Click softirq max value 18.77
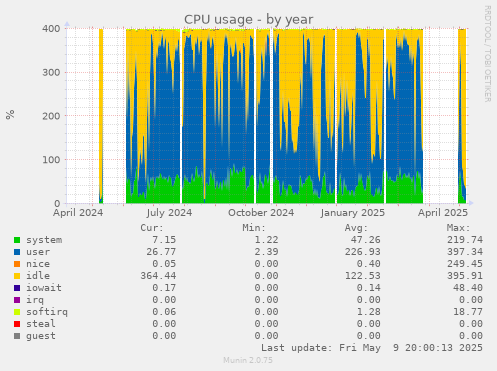 click(x=468, y=312)
